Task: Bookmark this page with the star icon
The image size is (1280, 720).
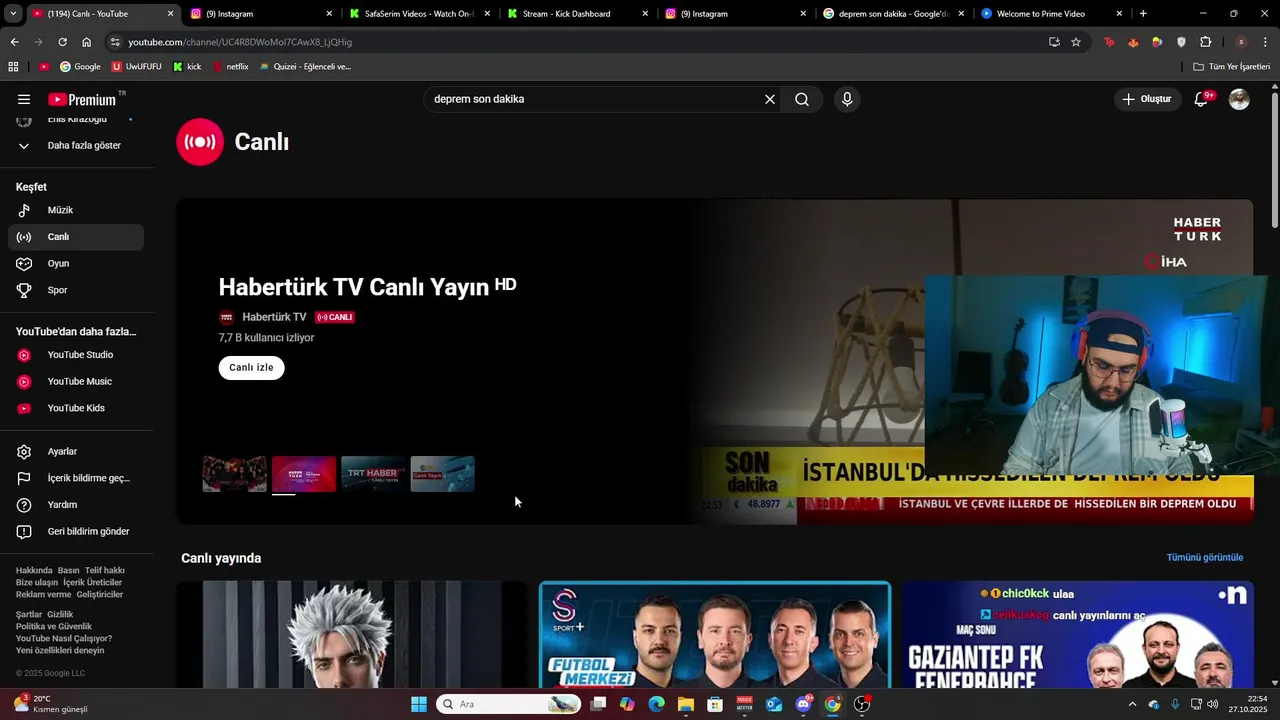Action: [1076, 42]
